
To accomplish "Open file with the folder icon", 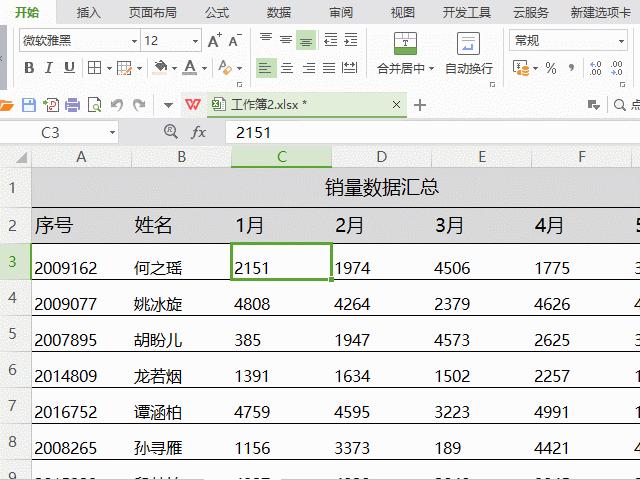I will point(6,105).
